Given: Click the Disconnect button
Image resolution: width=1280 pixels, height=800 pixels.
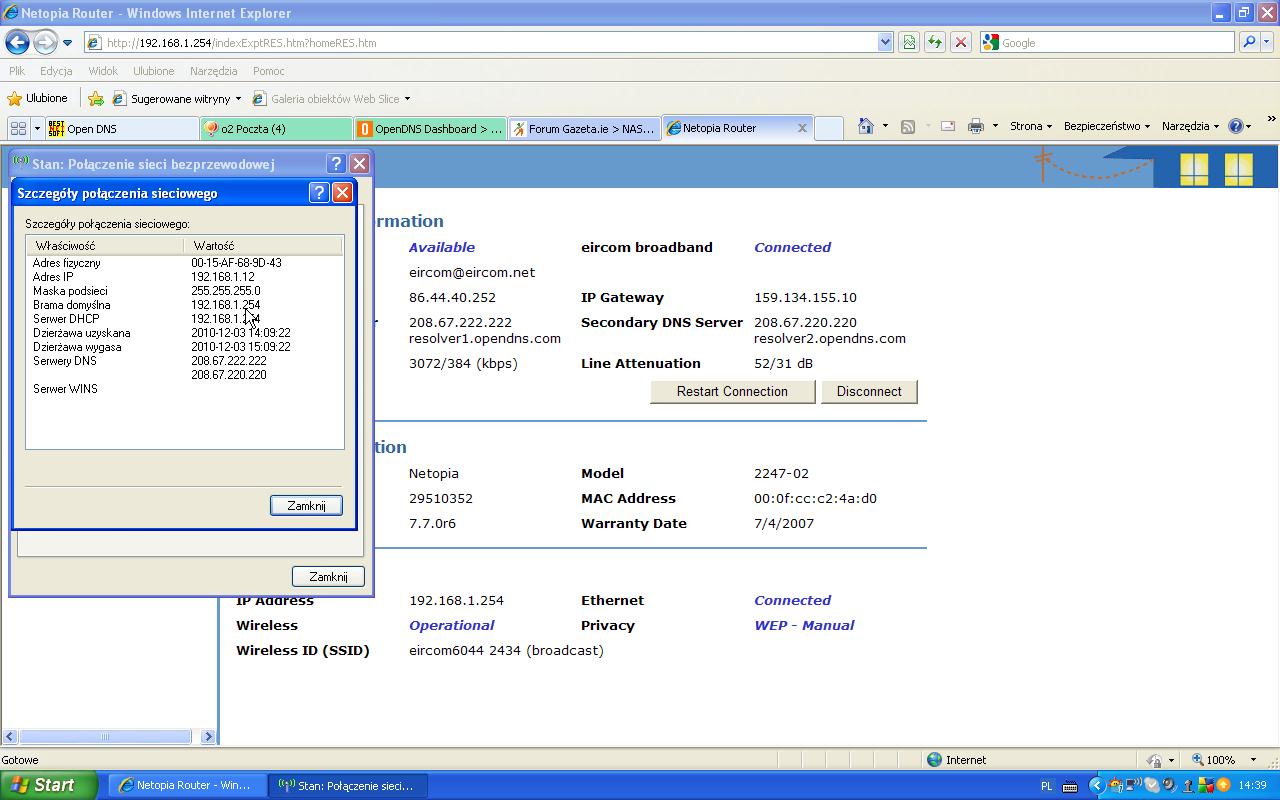Looking at the screenshot, I should [869, 391].
